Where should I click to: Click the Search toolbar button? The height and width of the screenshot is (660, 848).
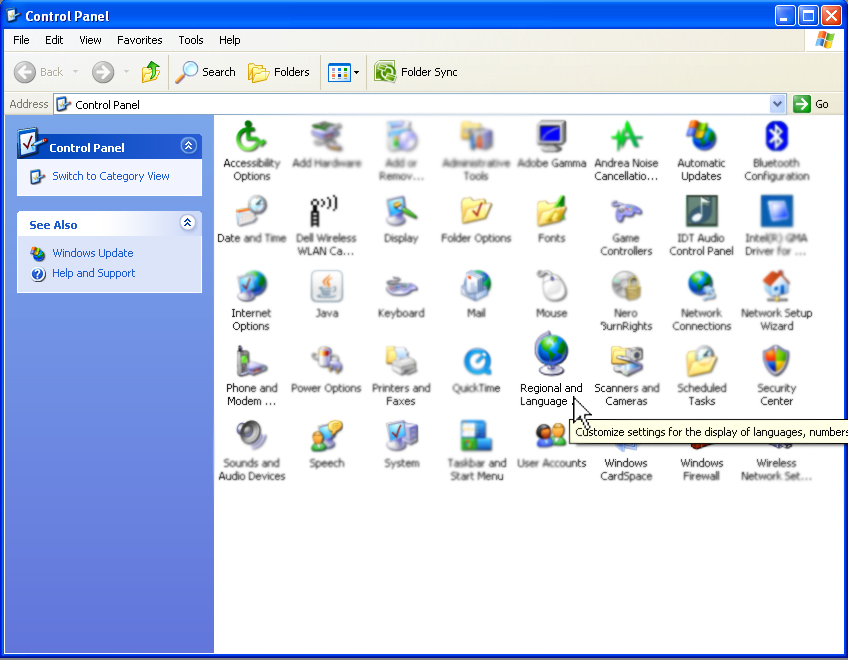(x=206, y=72)
